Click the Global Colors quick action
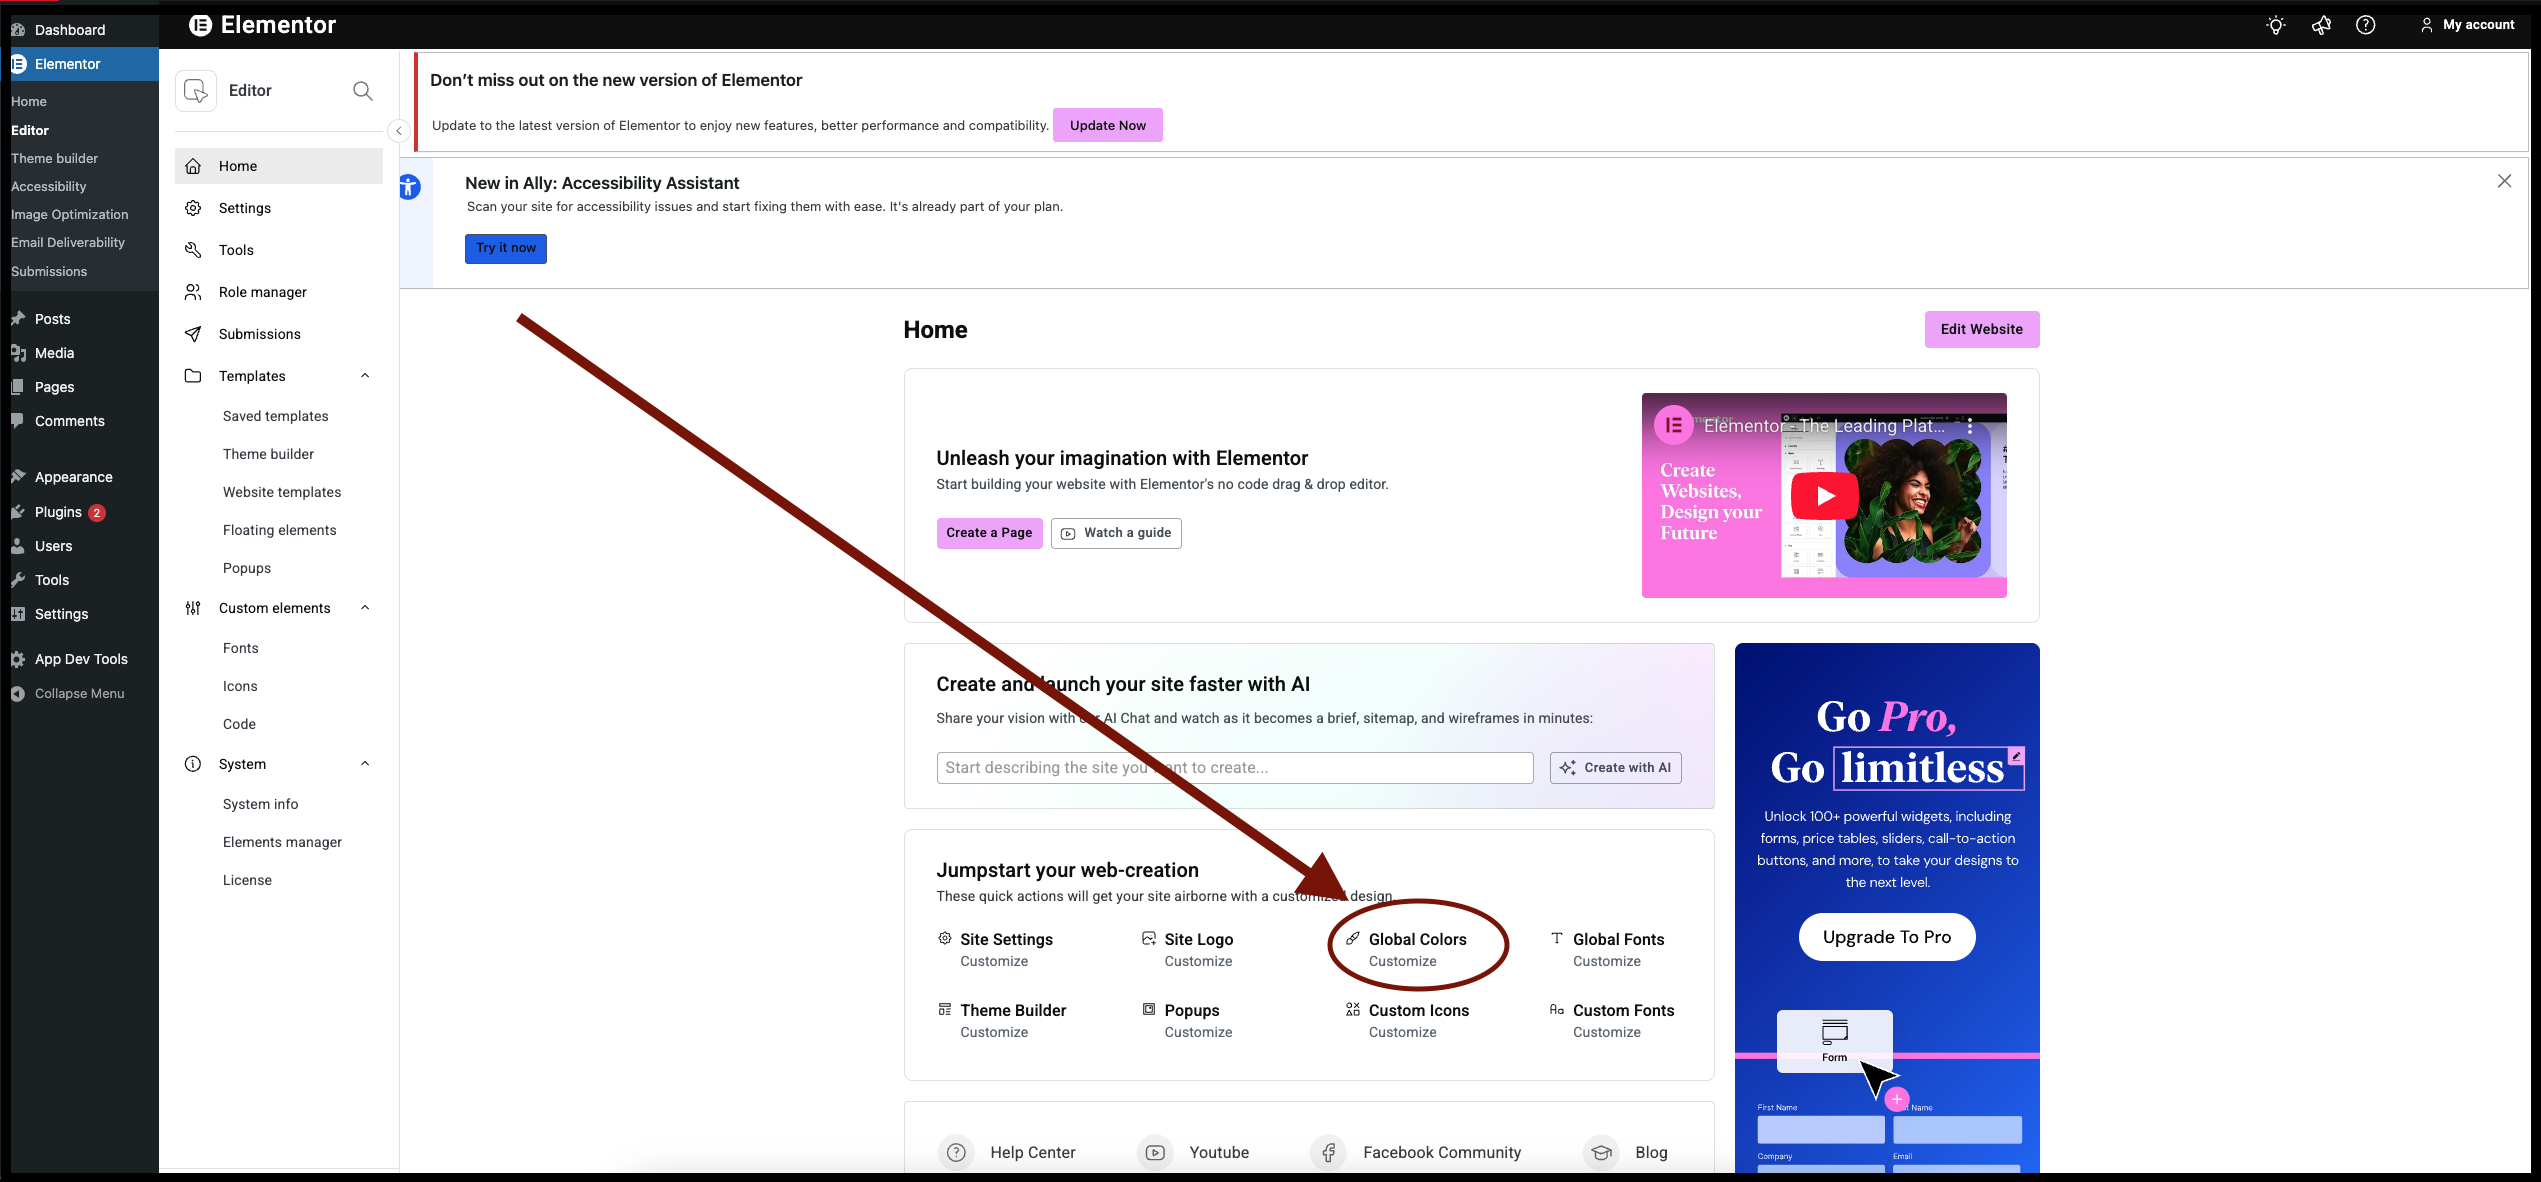2541x1182 pixels. (x=1416, y=940)
